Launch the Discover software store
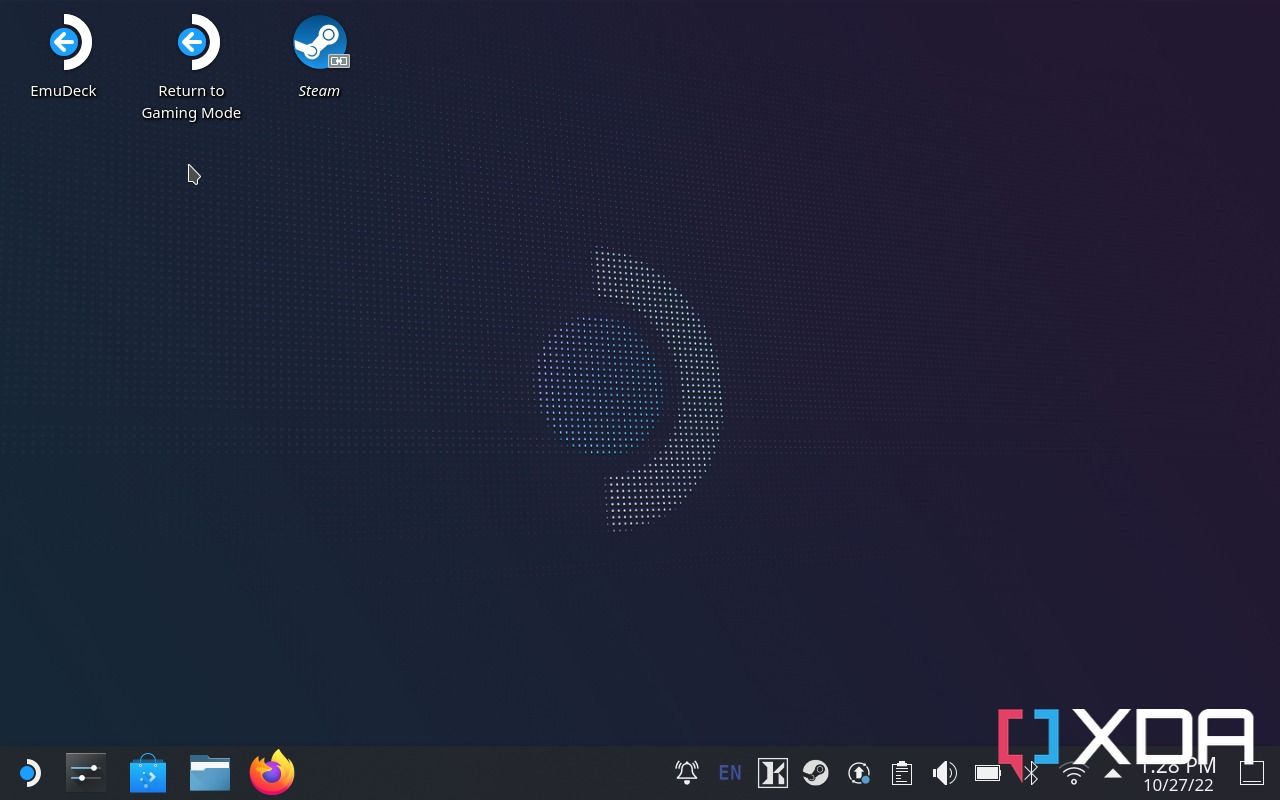The width and height of the screenshot is (1280, 800). (148, 773)
